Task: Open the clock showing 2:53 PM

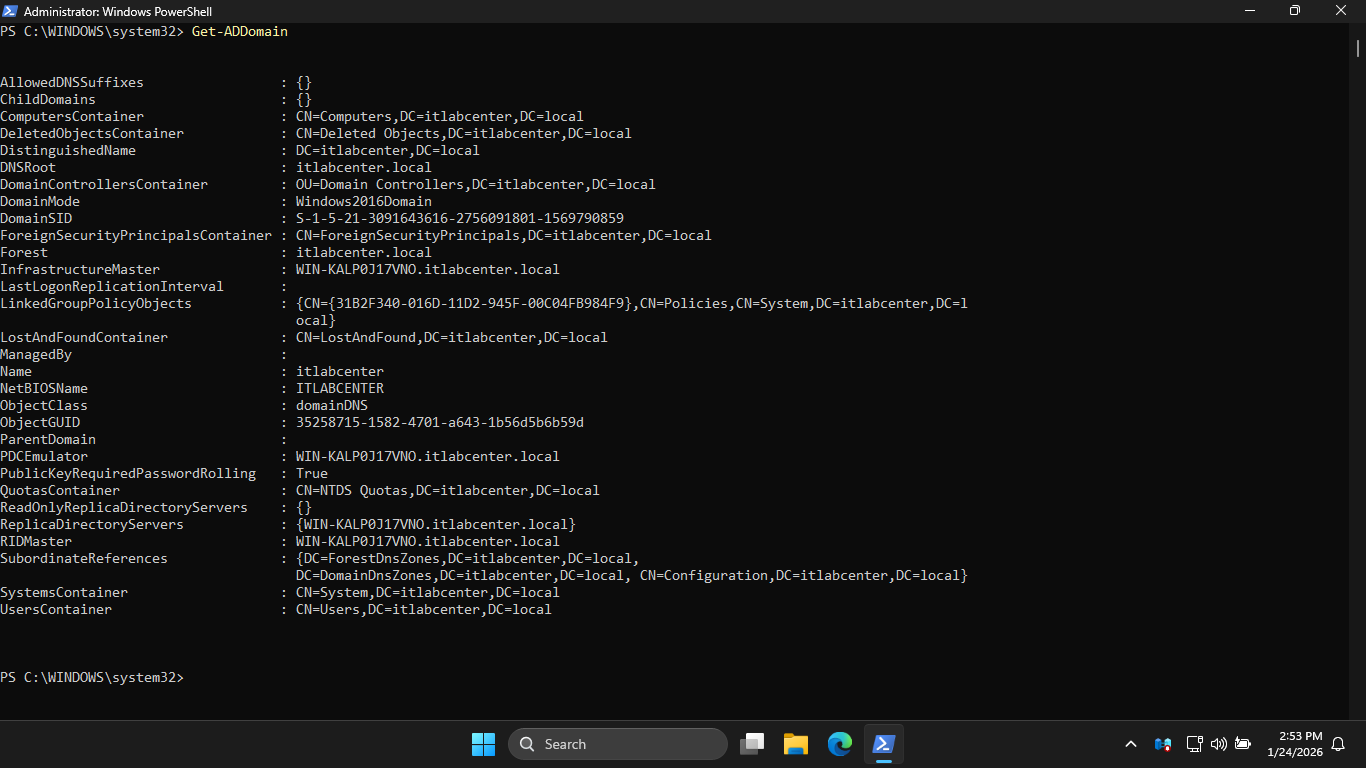Action: (1294, 744)
